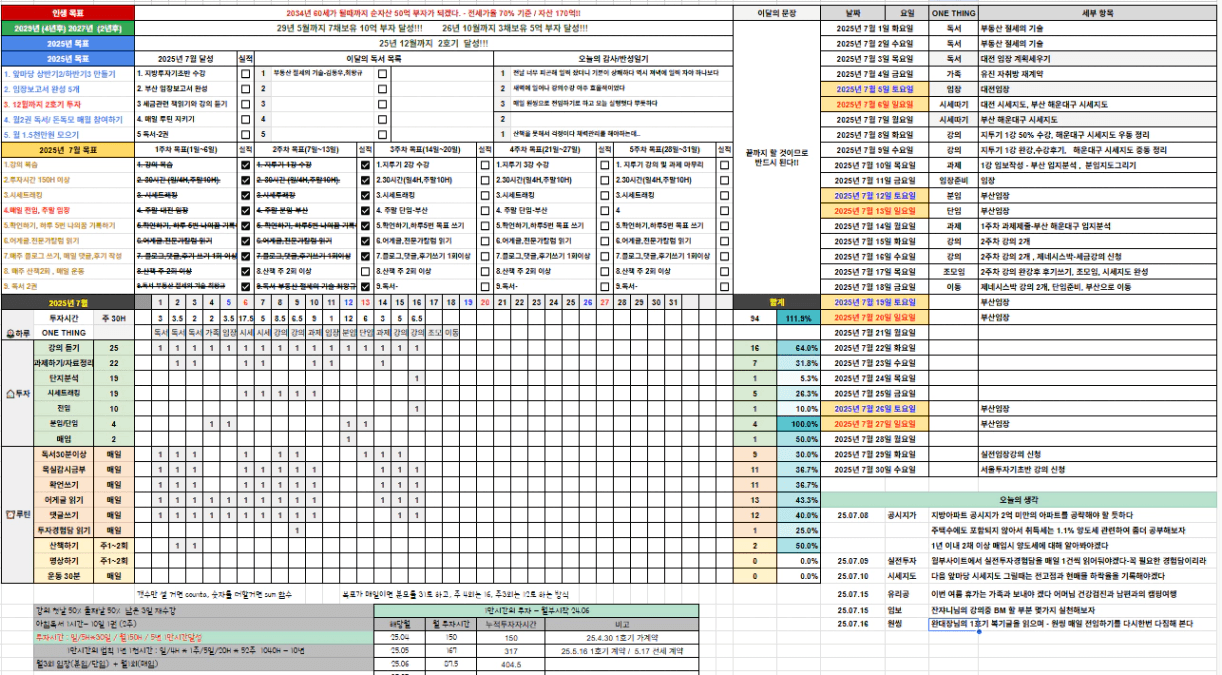Select the 독서30분이상 routine label
The height and width of the screenshot is (675, 1222).
pos(63,454)
